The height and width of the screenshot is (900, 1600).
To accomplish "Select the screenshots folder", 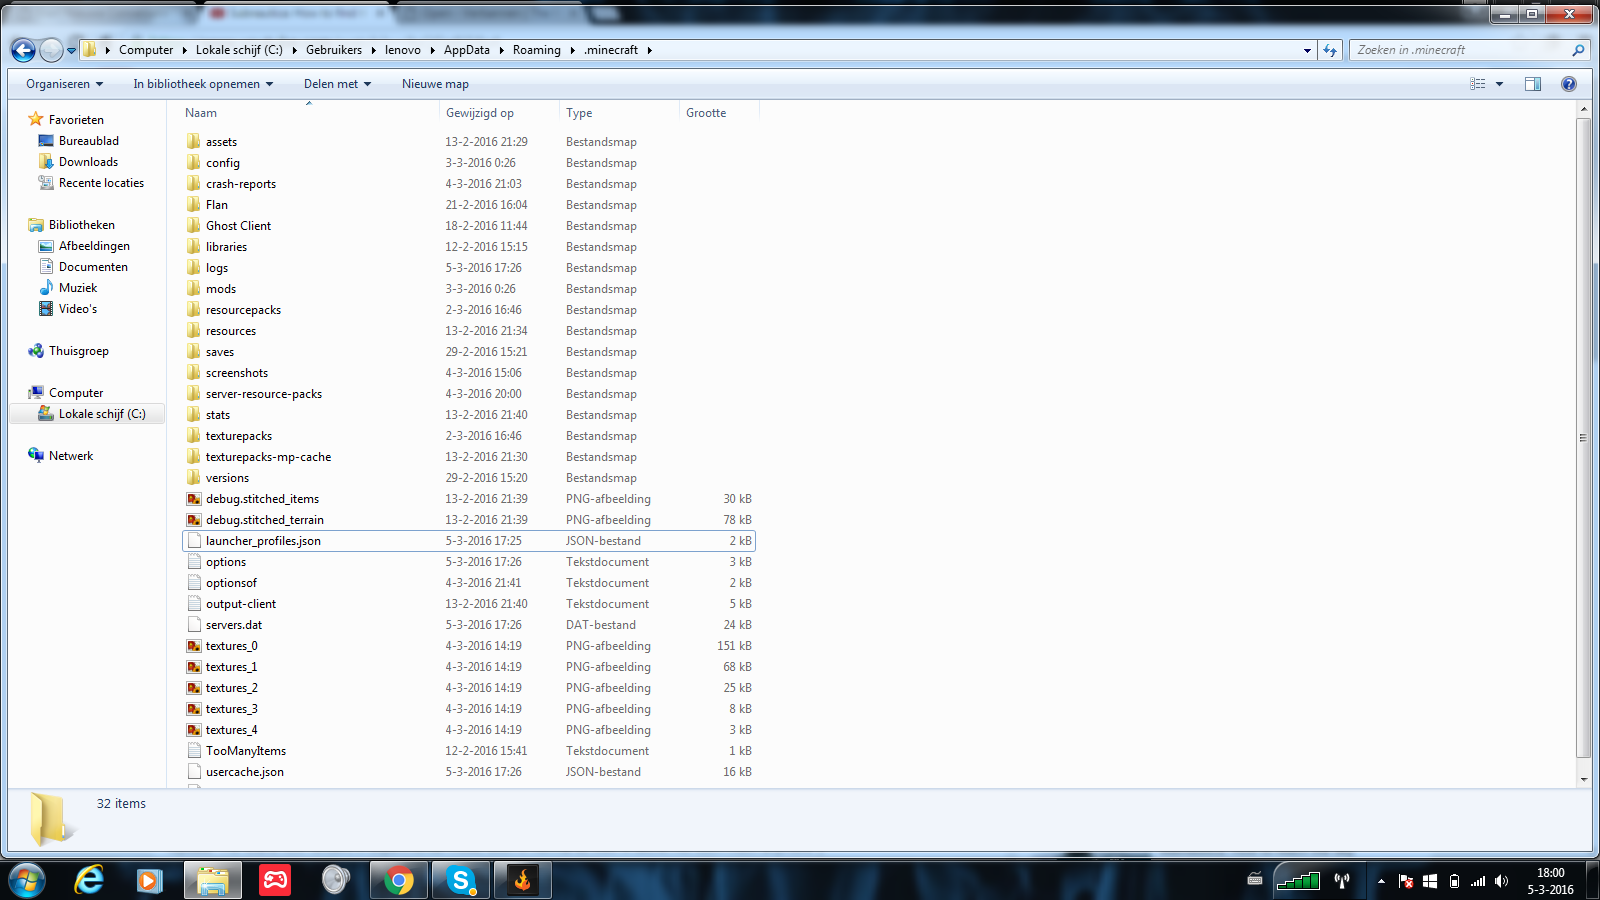I will pyautogui.click(x=236, y=373).
